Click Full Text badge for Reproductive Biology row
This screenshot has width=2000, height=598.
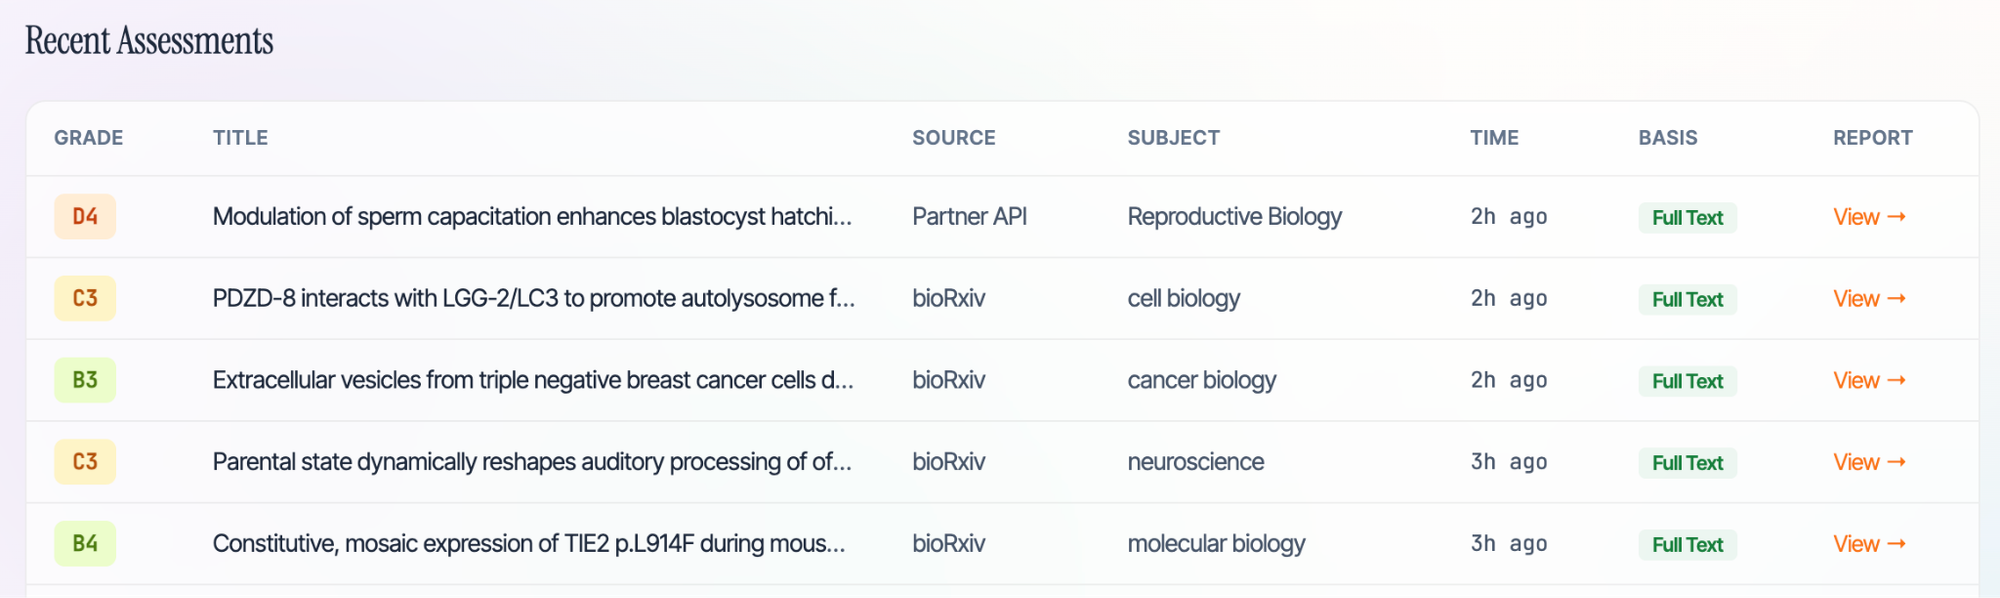point(1687,218)
